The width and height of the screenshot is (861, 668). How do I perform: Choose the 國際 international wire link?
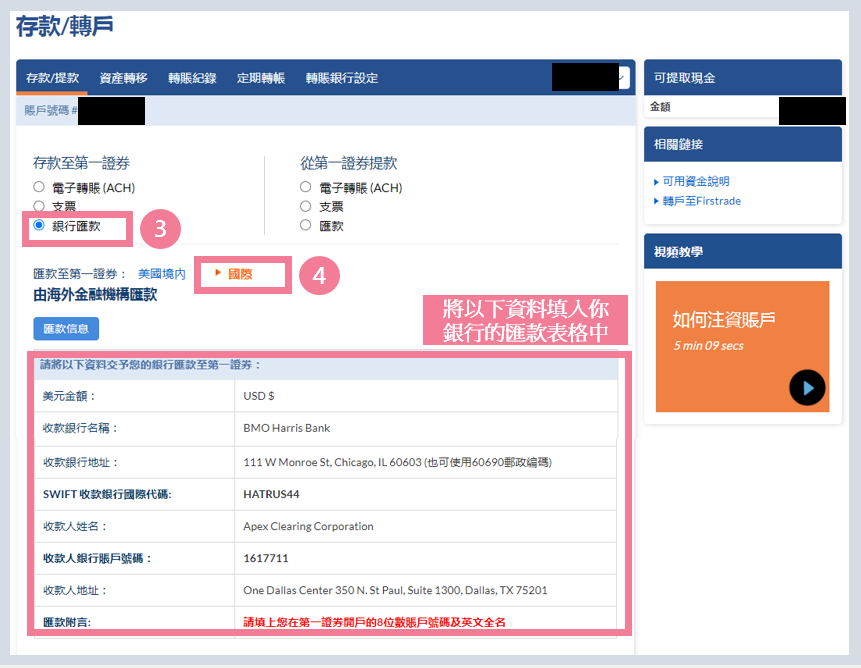[240, 274]
